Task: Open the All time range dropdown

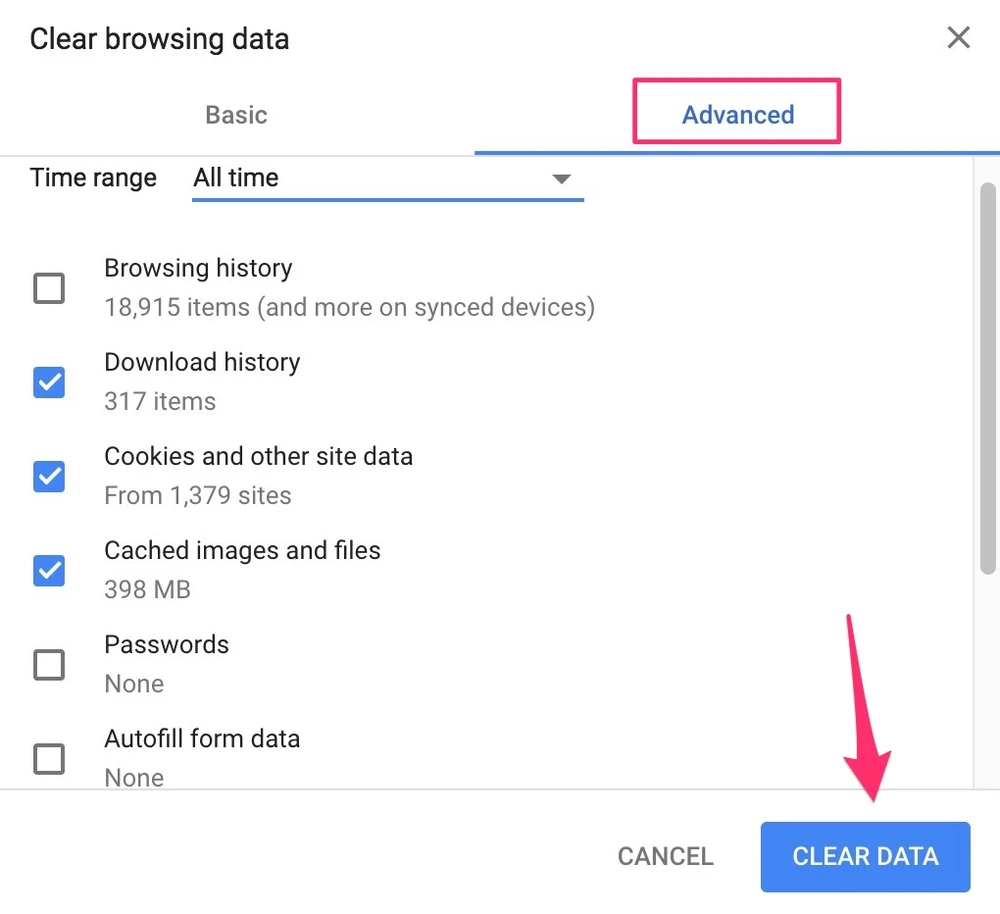Action: point(387,178)
